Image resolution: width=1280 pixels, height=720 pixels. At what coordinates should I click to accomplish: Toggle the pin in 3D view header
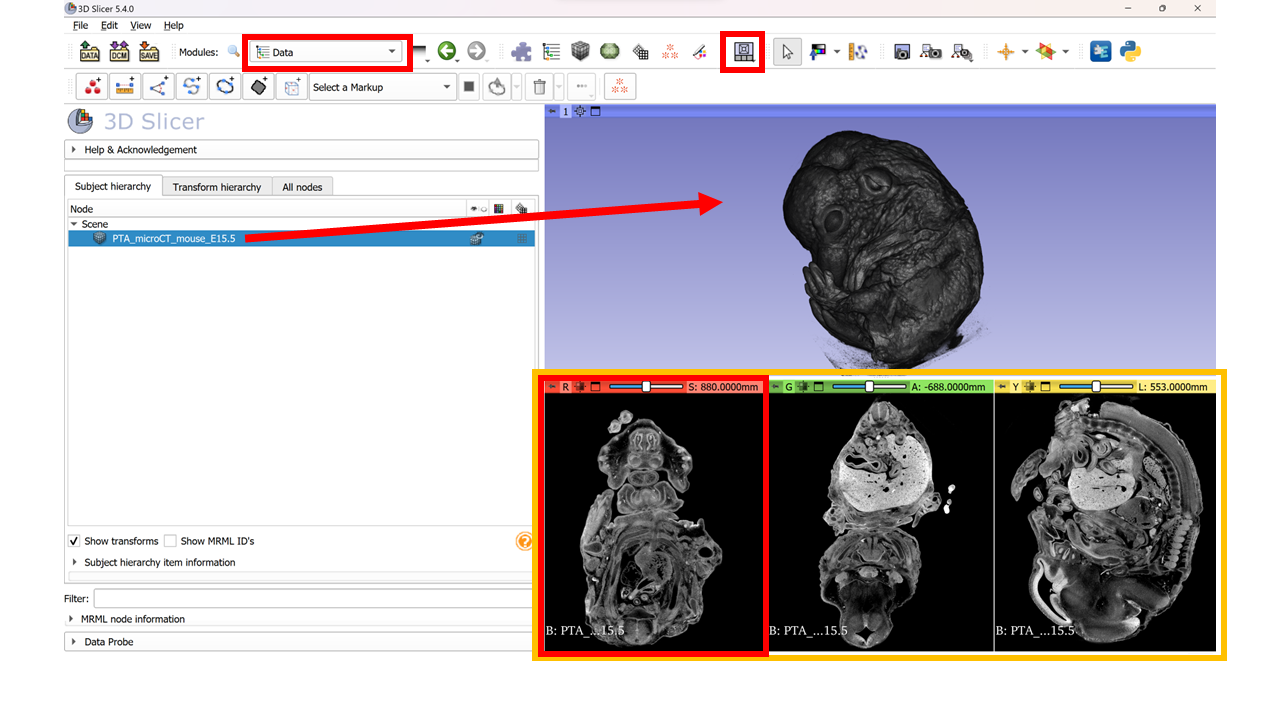pyautogui.click(x=551, y=111)
